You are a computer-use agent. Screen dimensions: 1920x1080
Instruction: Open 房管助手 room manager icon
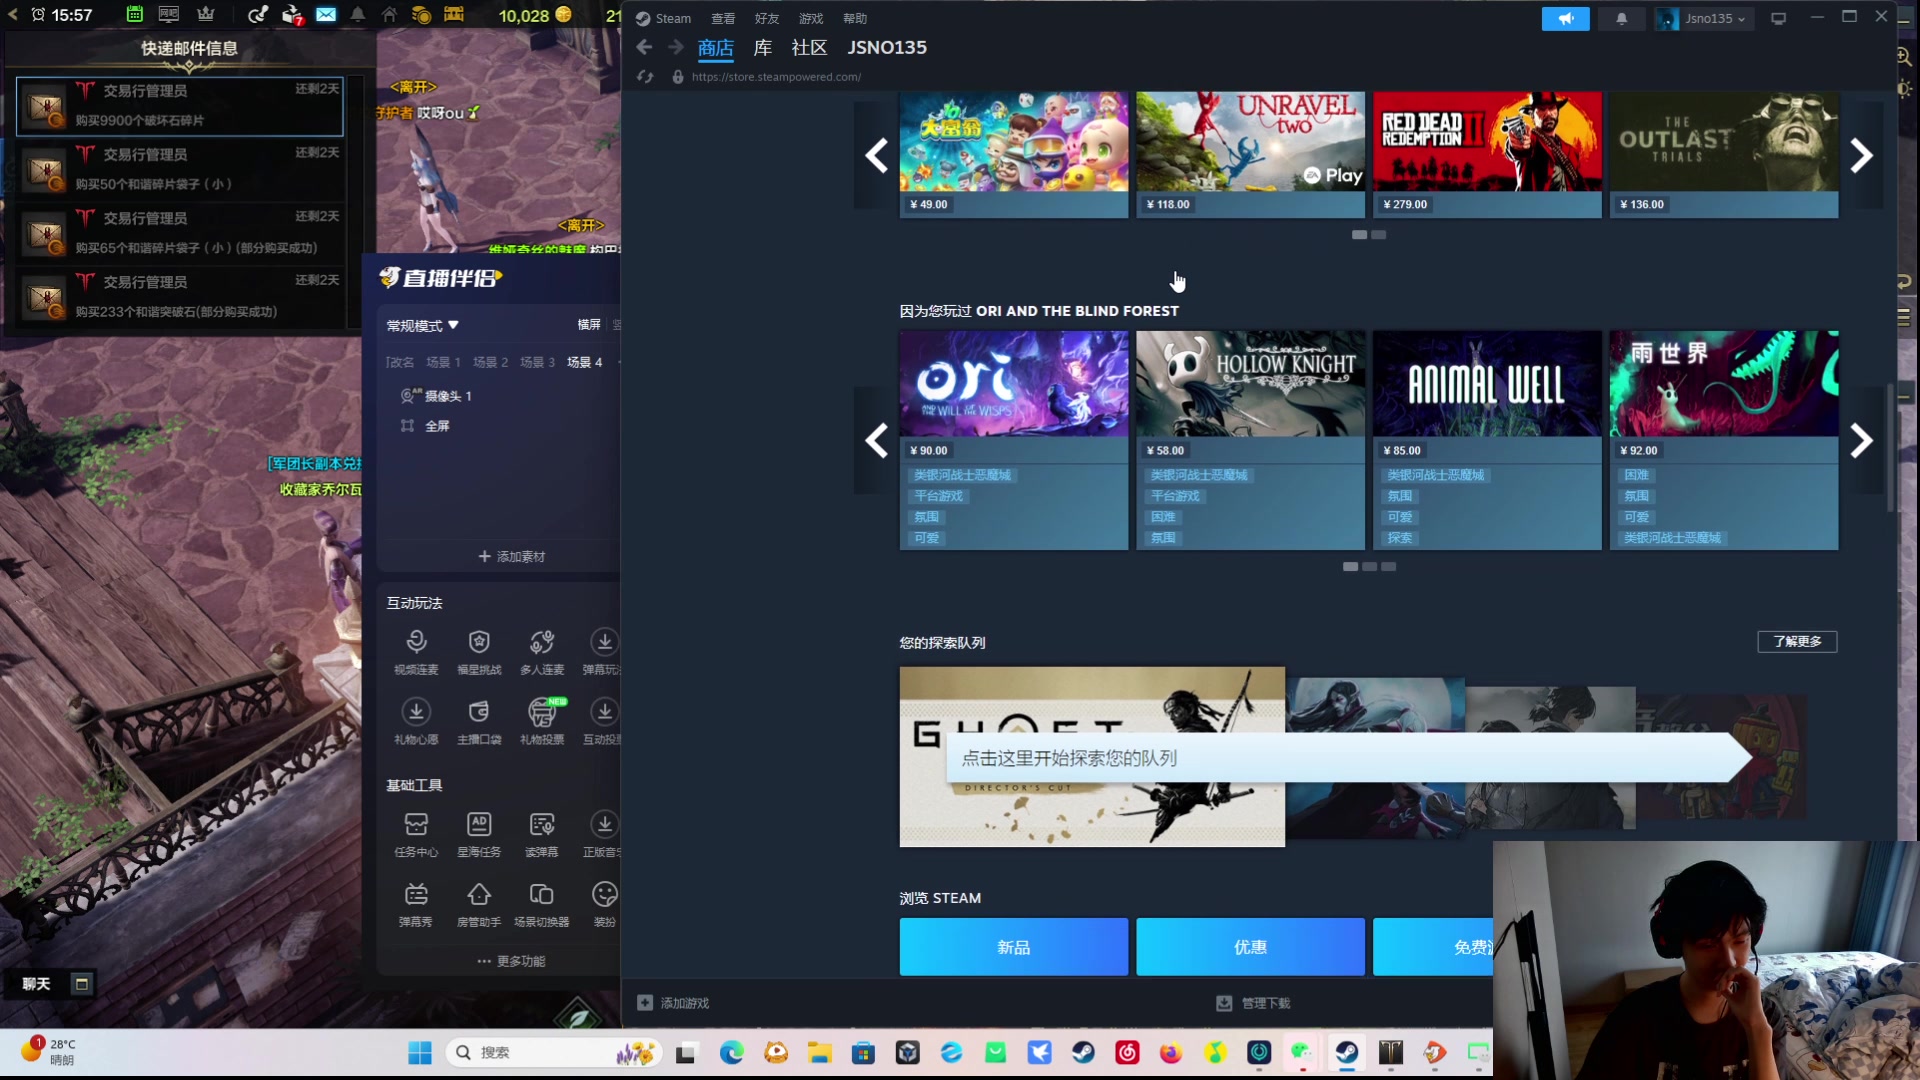479,904
